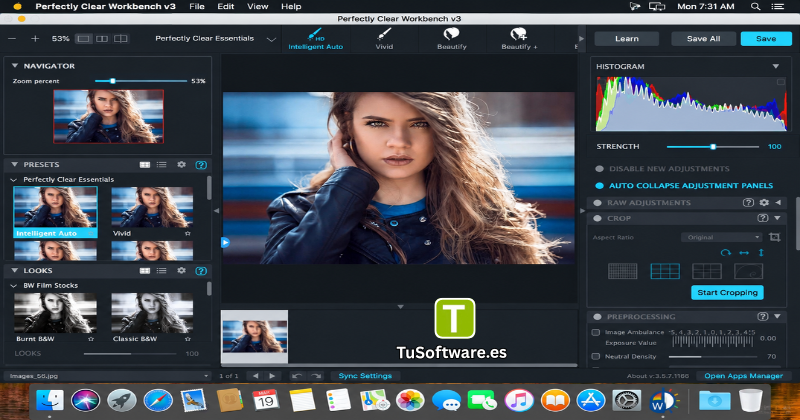Click the Learn button

click(x=627, y=39)
